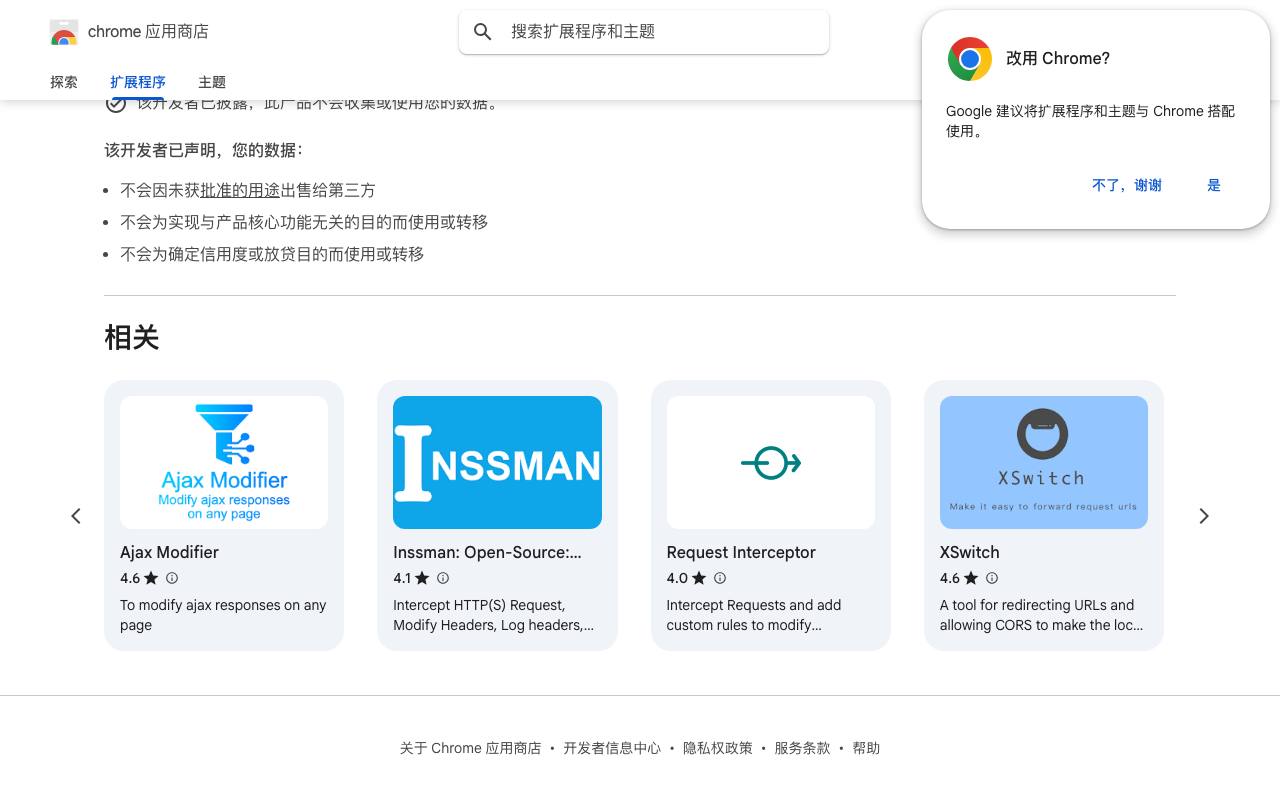This screenshot has width=1280, height=800.
Task: Open 开发者信息中心 footer link
Action: point(612,748)
